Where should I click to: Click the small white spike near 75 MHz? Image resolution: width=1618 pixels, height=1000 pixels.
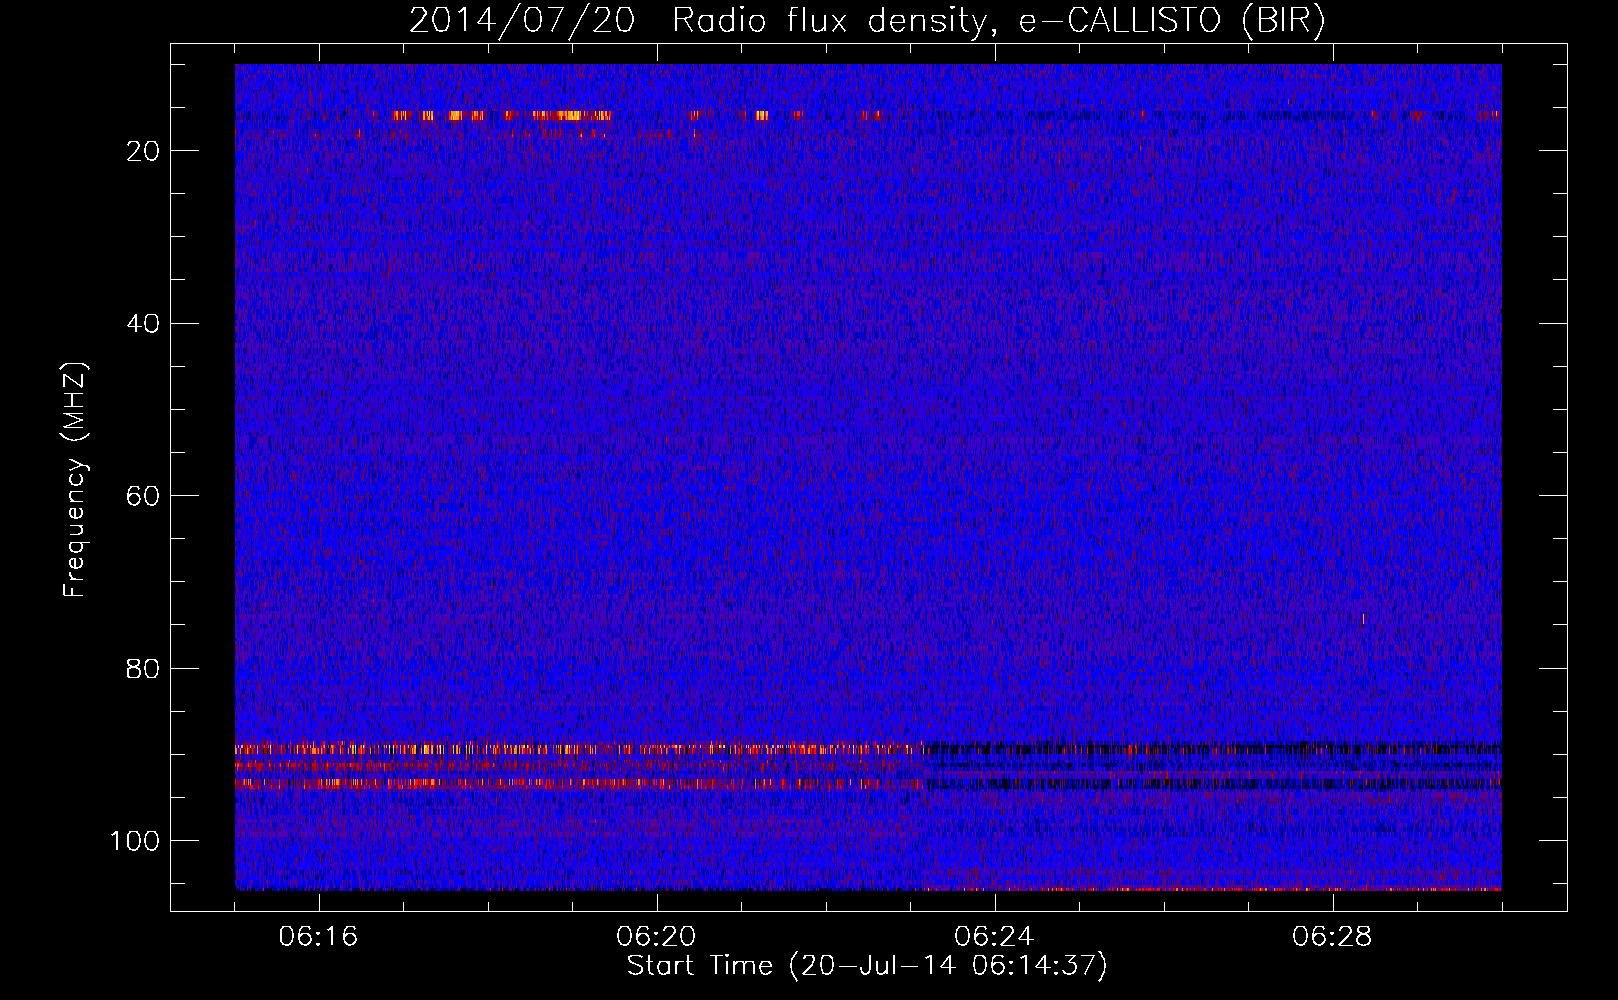[x=1363, y=619]
